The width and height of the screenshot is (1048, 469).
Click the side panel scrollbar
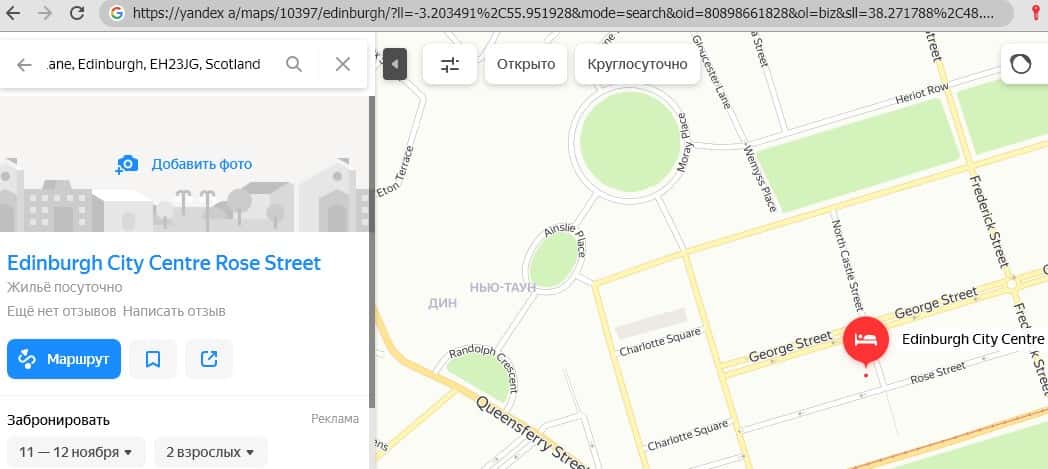[372, 251]
